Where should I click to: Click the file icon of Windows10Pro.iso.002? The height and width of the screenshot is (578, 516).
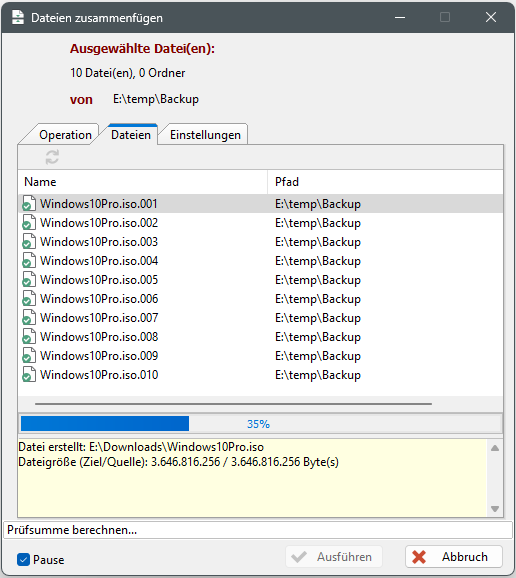tap(29, 223)
